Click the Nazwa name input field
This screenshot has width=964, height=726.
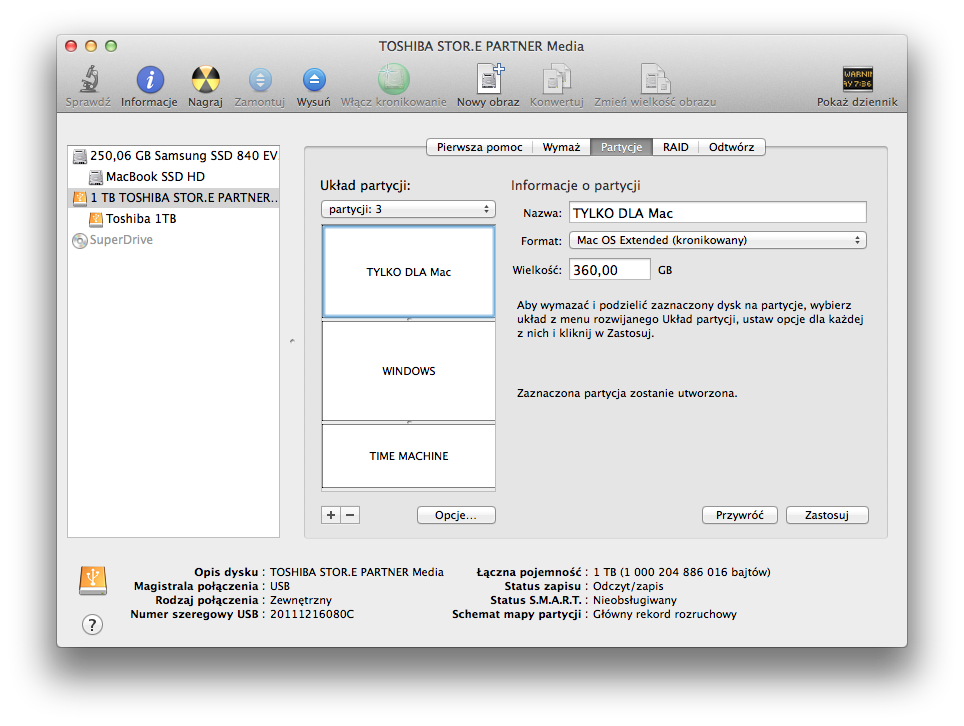tap(717, 213)
